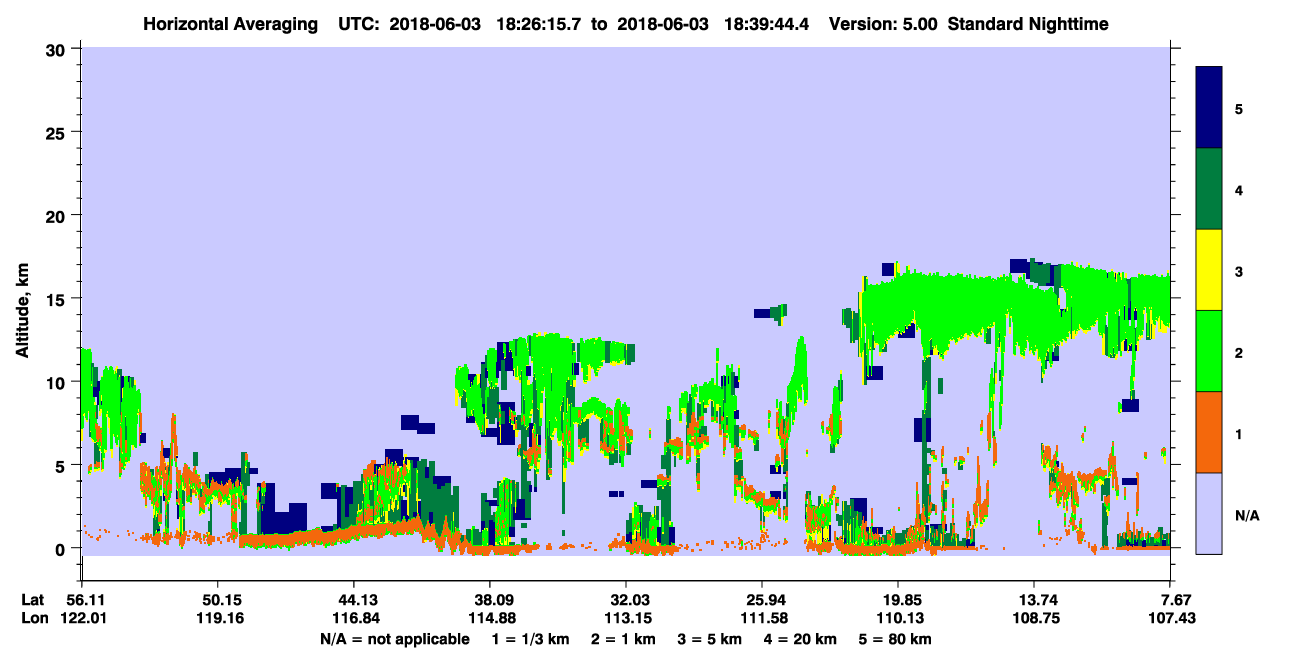Viewport: 1300px width, 667px height.
Task: Click the '3 = 5 km' legend entry
Action: [x=710, y=639]
